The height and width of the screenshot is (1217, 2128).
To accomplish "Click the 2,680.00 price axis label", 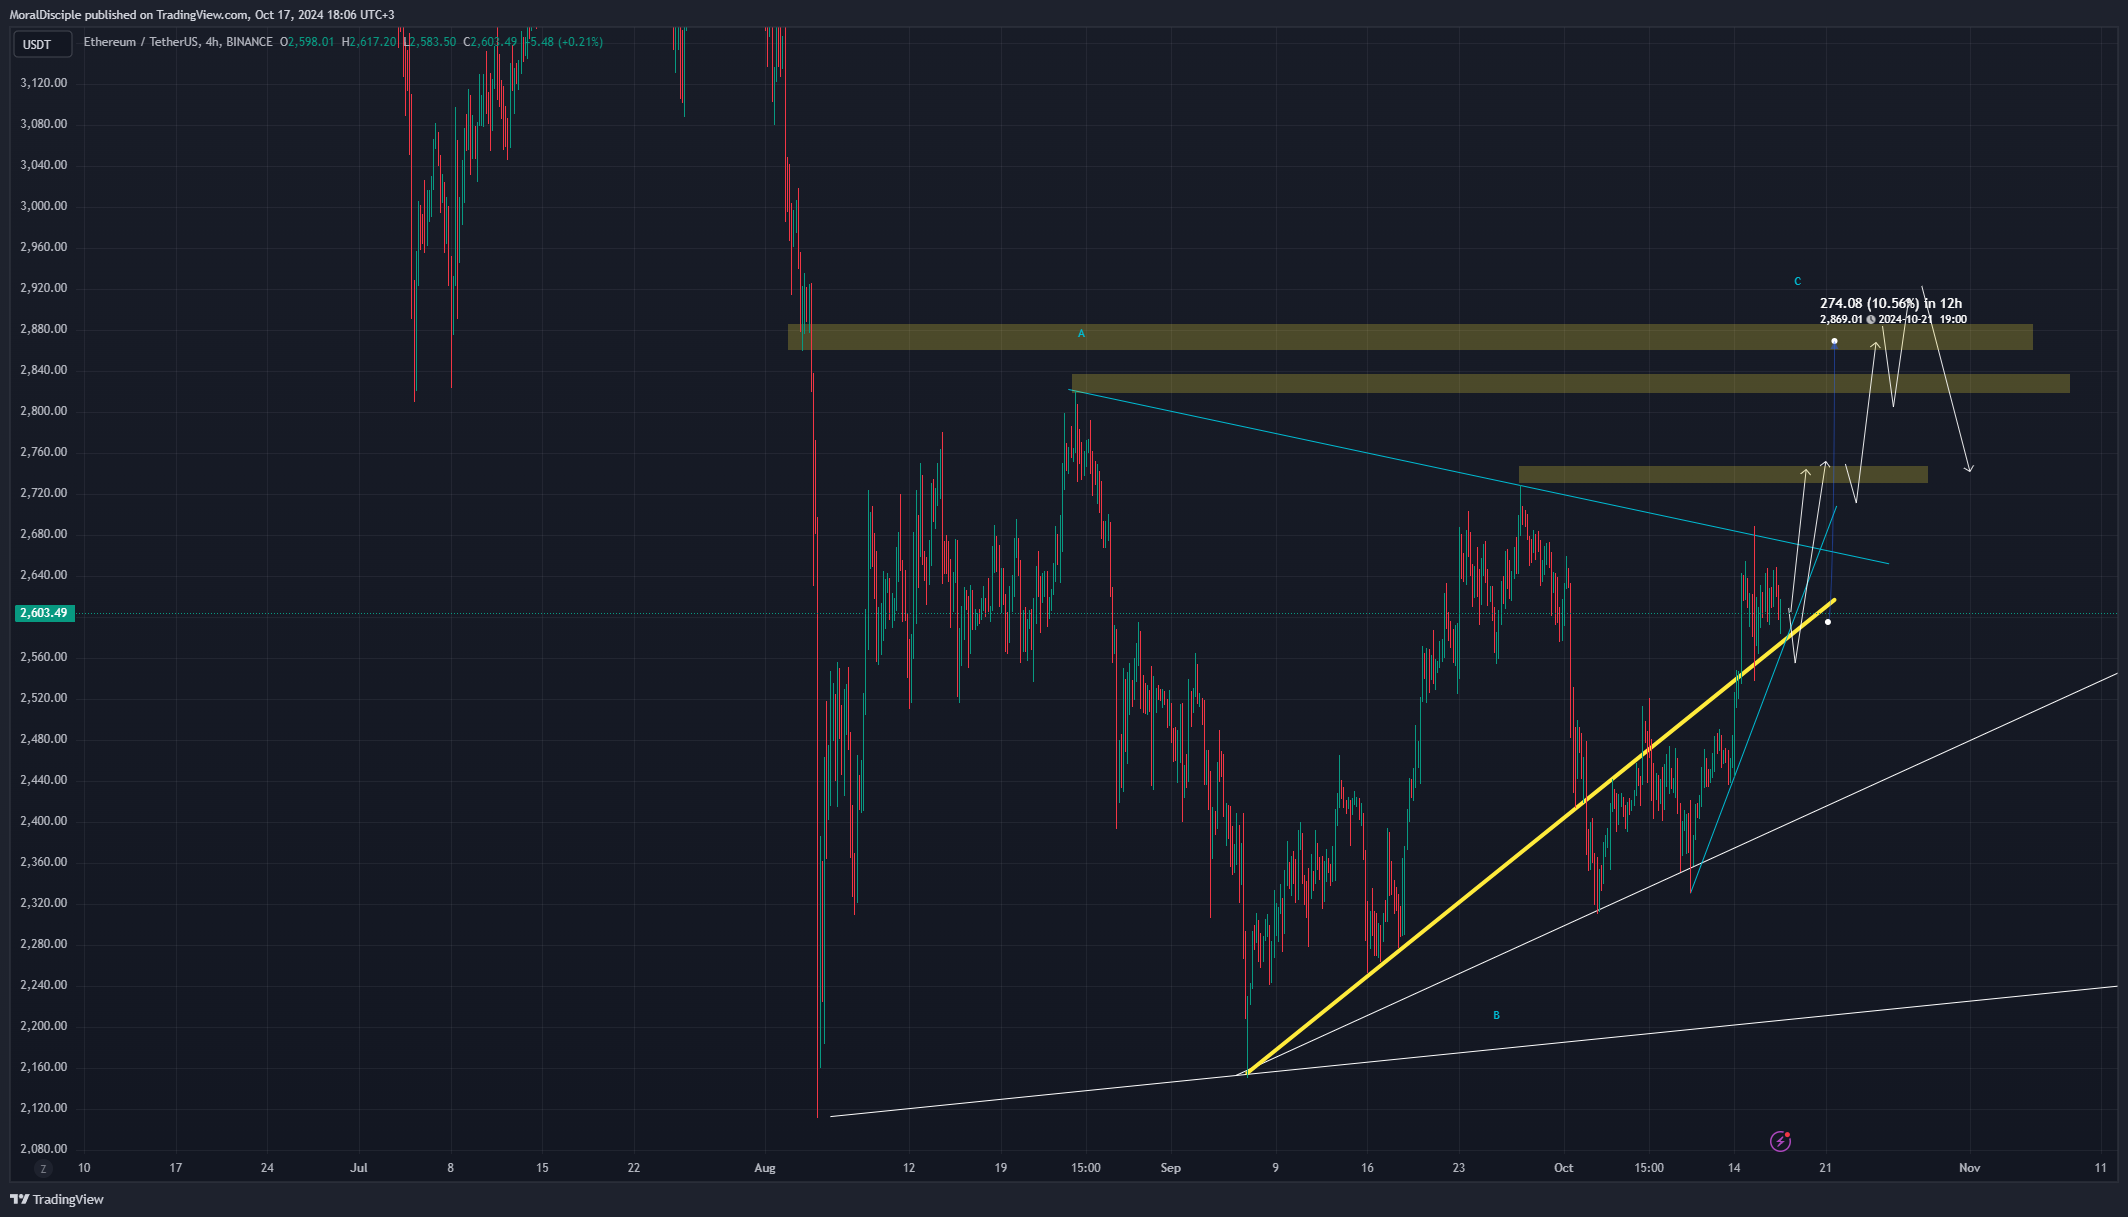I will click(x=44, y=534).
